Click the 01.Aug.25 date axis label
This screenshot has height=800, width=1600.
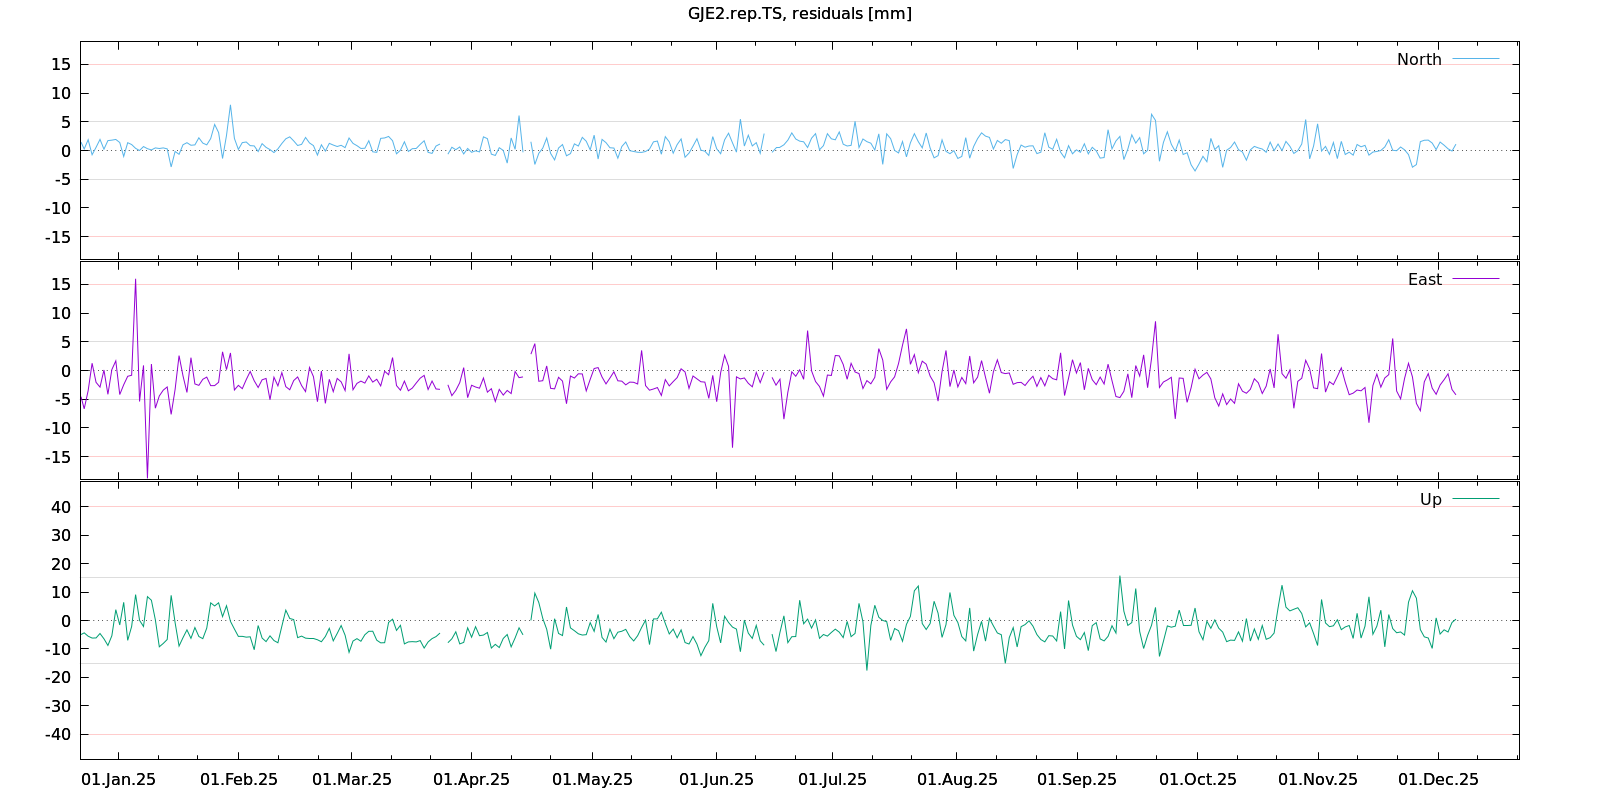click(957, 779)
